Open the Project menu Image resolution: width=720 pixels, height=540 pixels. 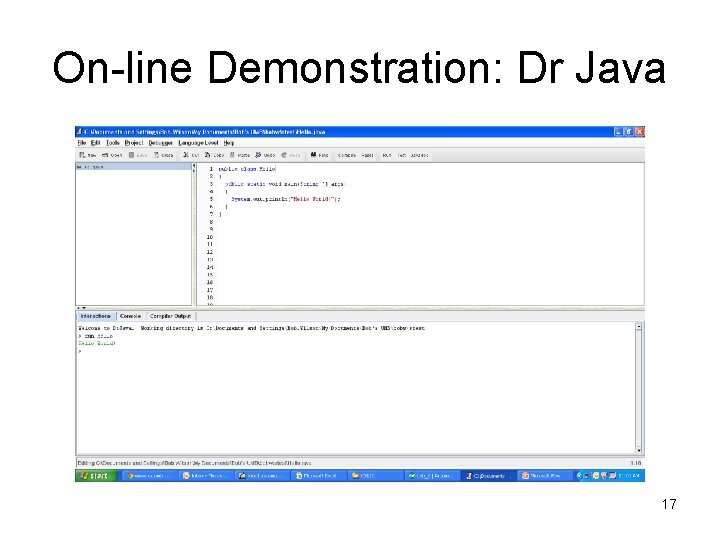(134, 143)
